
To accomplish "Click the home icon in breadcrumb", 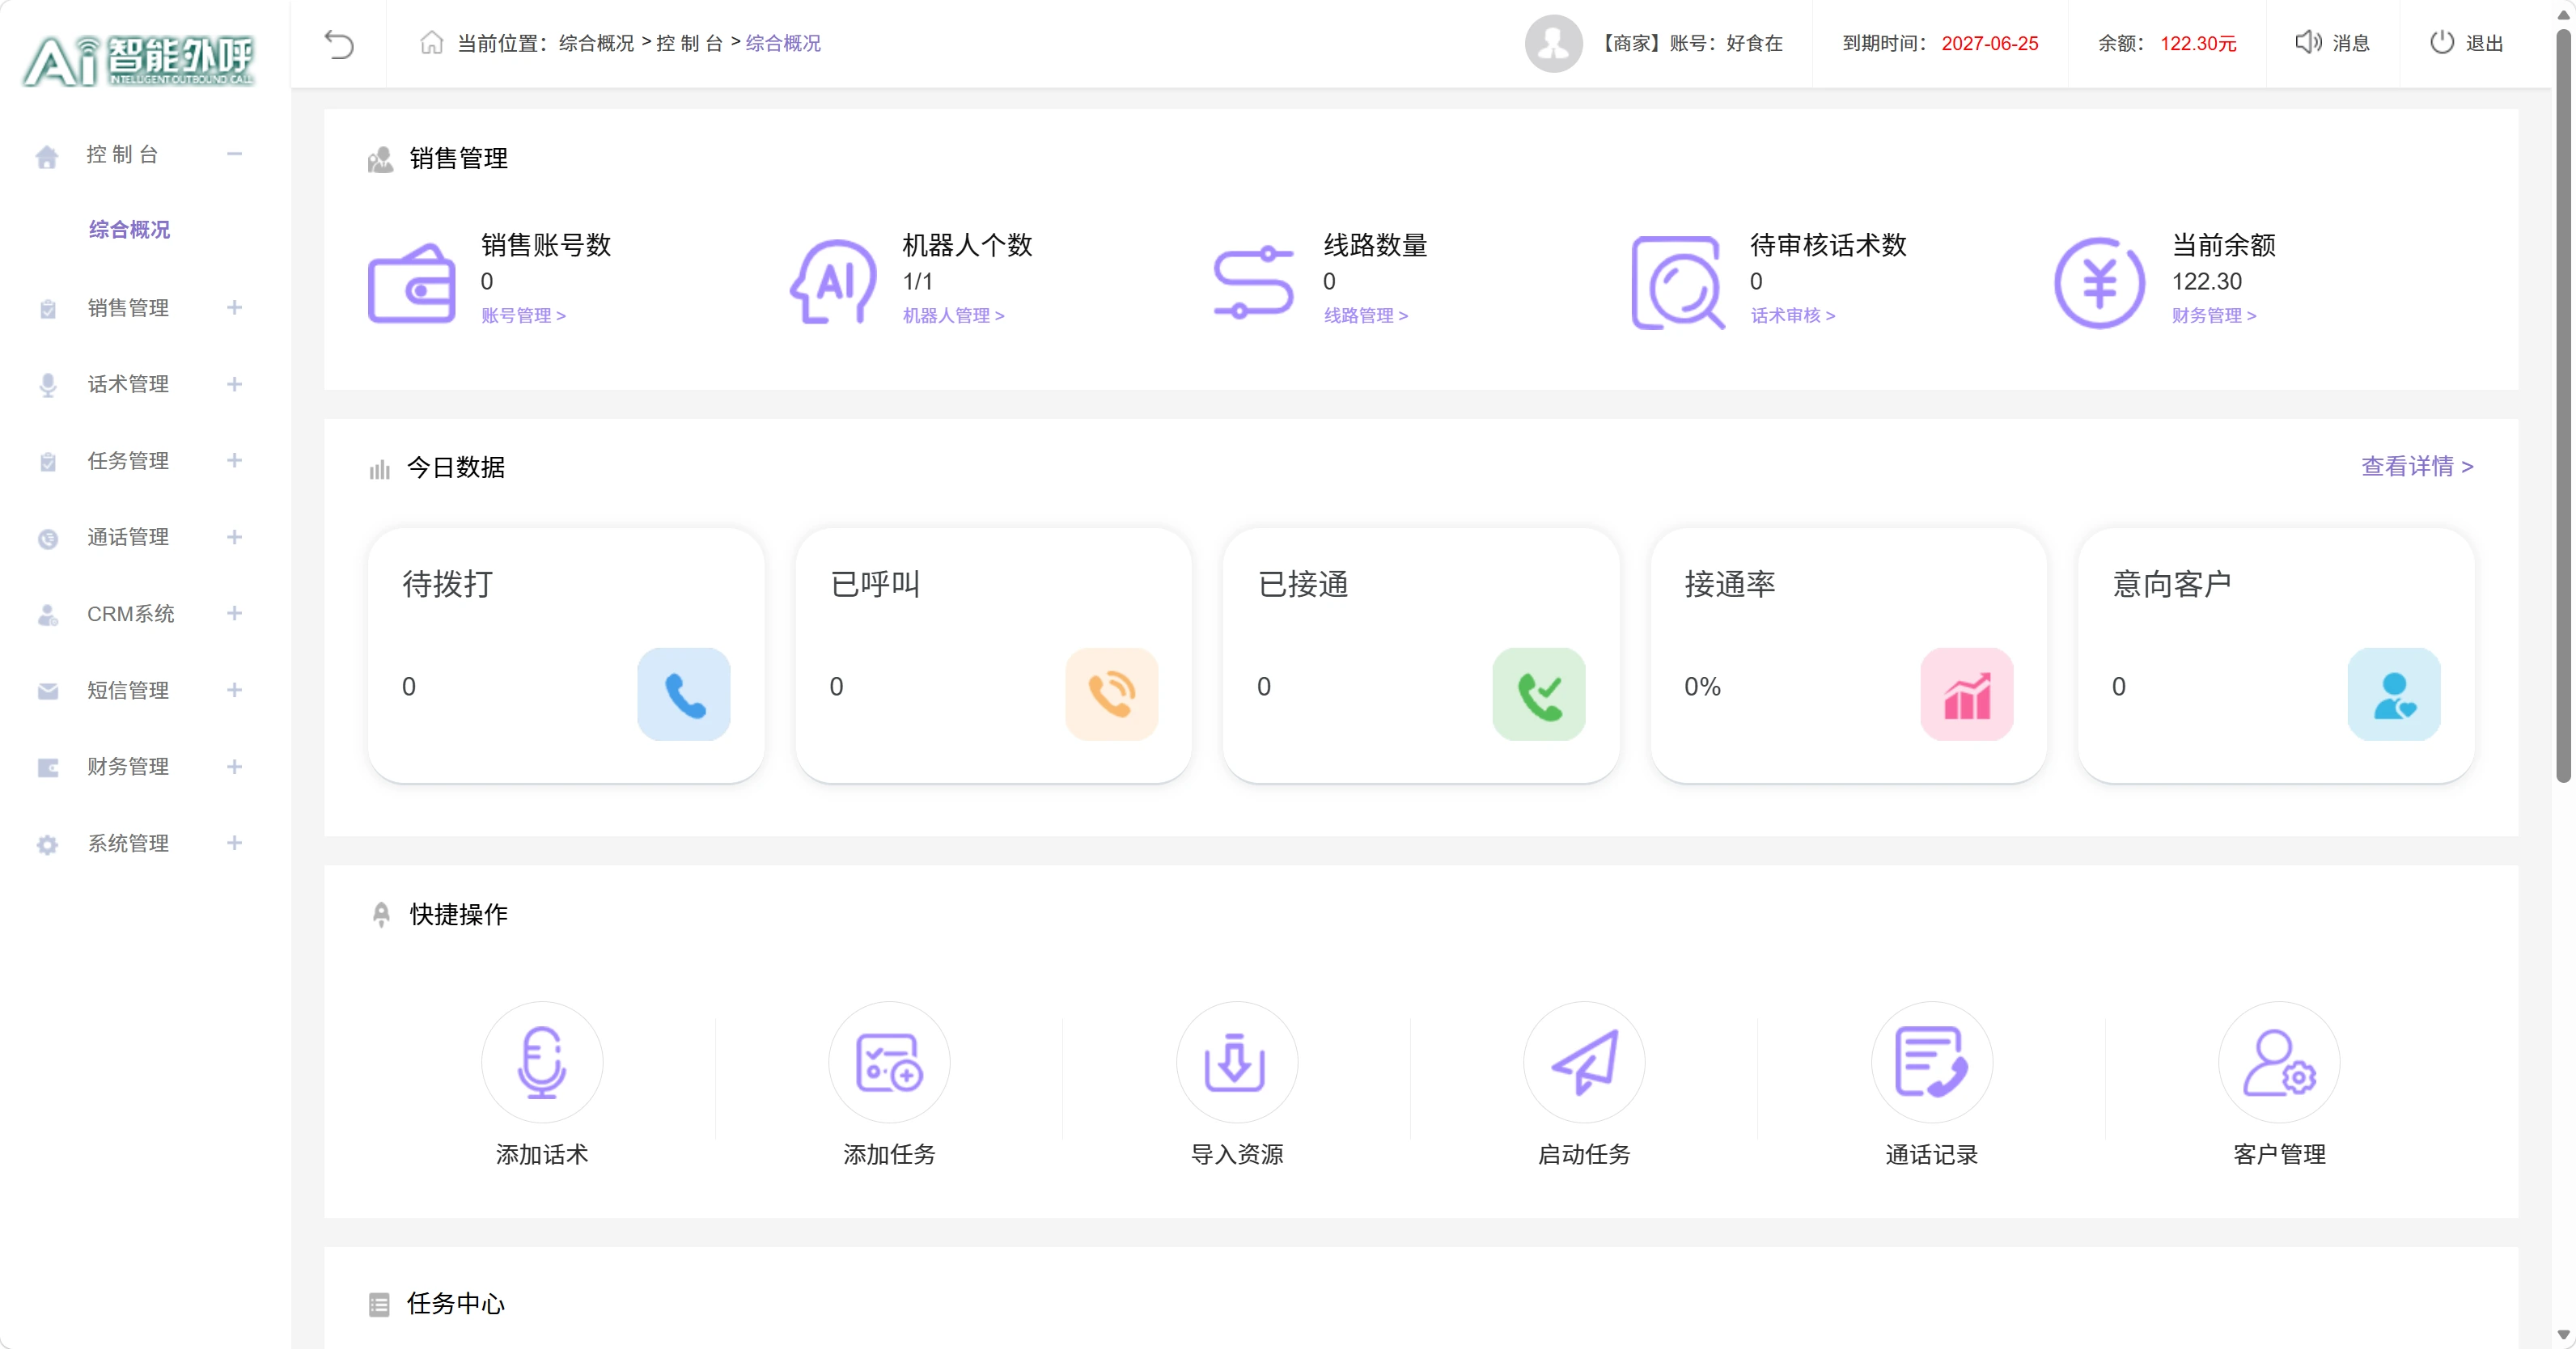I will tap(431, 42).
